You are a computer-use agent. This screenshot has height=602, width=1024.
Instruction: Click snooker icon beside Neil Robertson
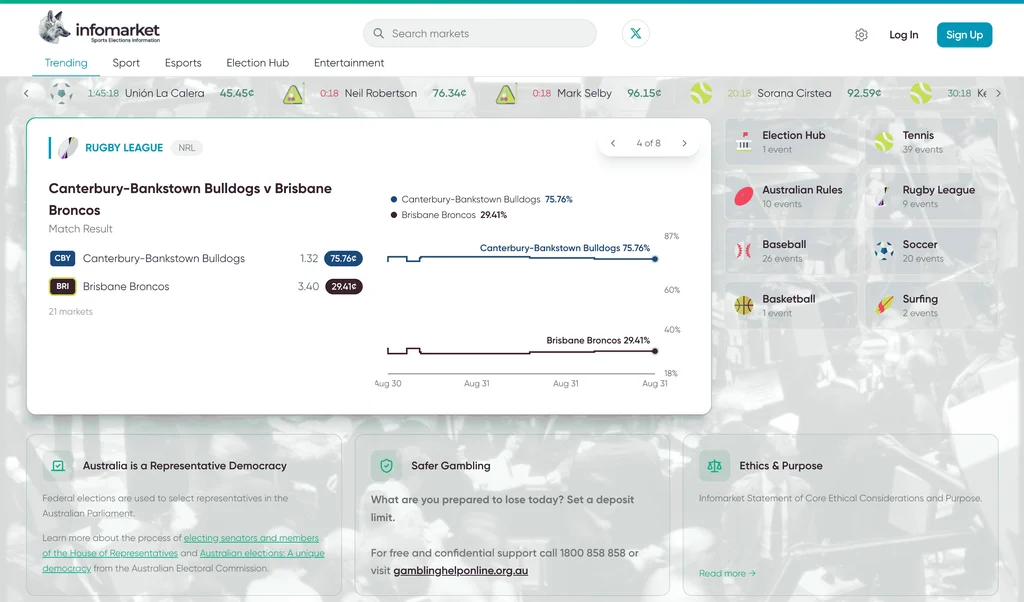pyautogui.click(x=293, y=94)
